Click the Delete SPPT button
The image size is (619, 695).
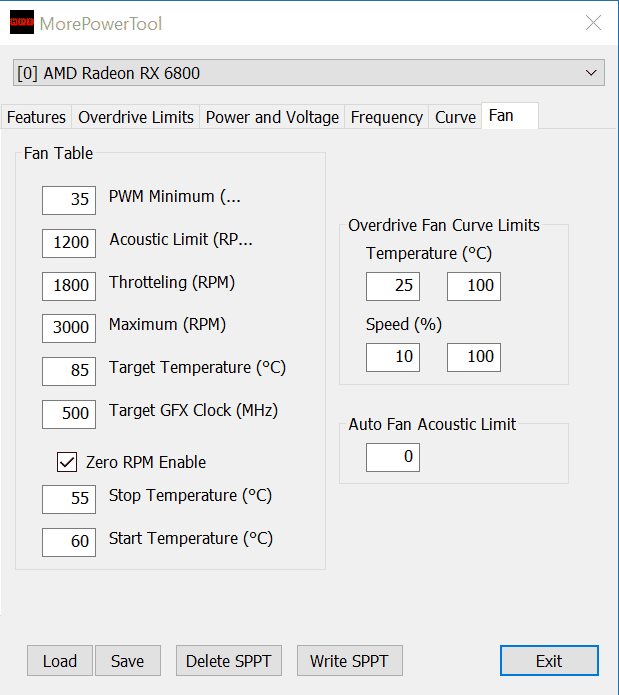point(229,660)
